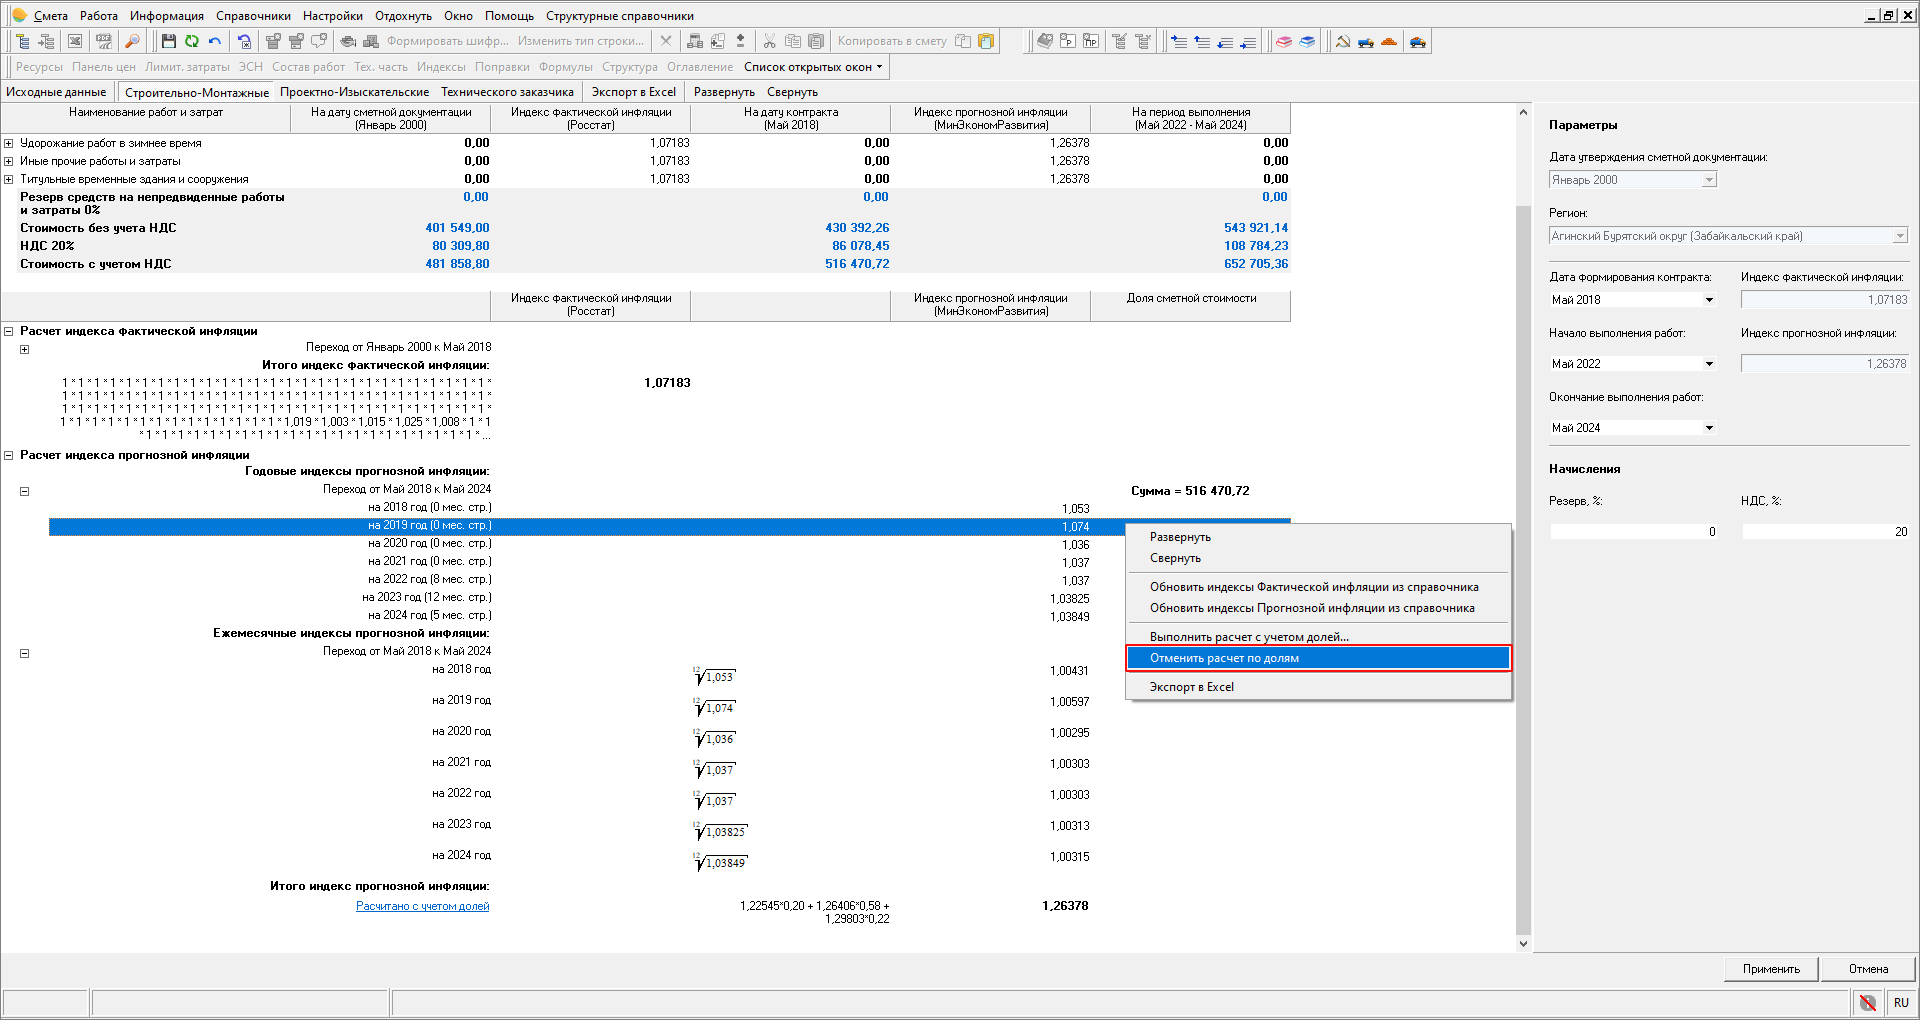The width and height of the screenshot is (1920, 1020).
Task: Expand the 'Удорожание работ в зимнее время' row
Action: 9,143
